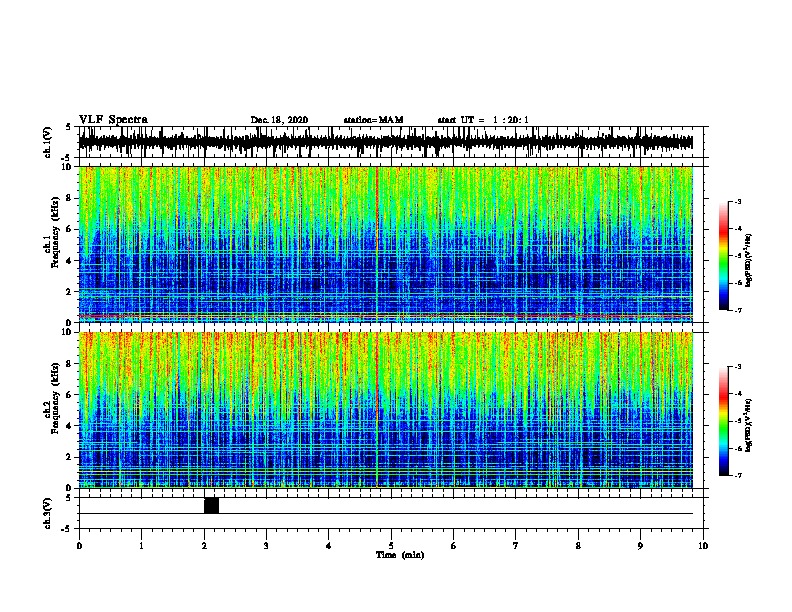Screen dimensions: 792x612
Task: Click the "ch.1(V)" waveform axis label
Action: pos(48,142)
